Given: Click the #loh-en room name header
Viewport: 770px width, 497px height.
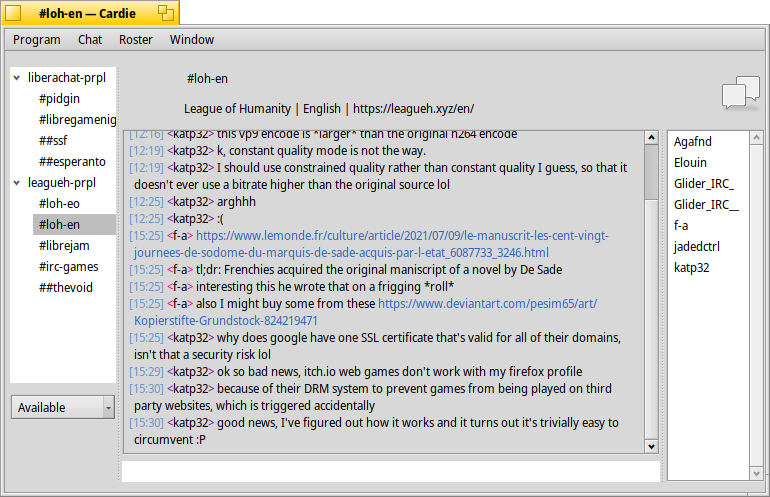Looking at the screenshot, I should (x=207, y=79).
